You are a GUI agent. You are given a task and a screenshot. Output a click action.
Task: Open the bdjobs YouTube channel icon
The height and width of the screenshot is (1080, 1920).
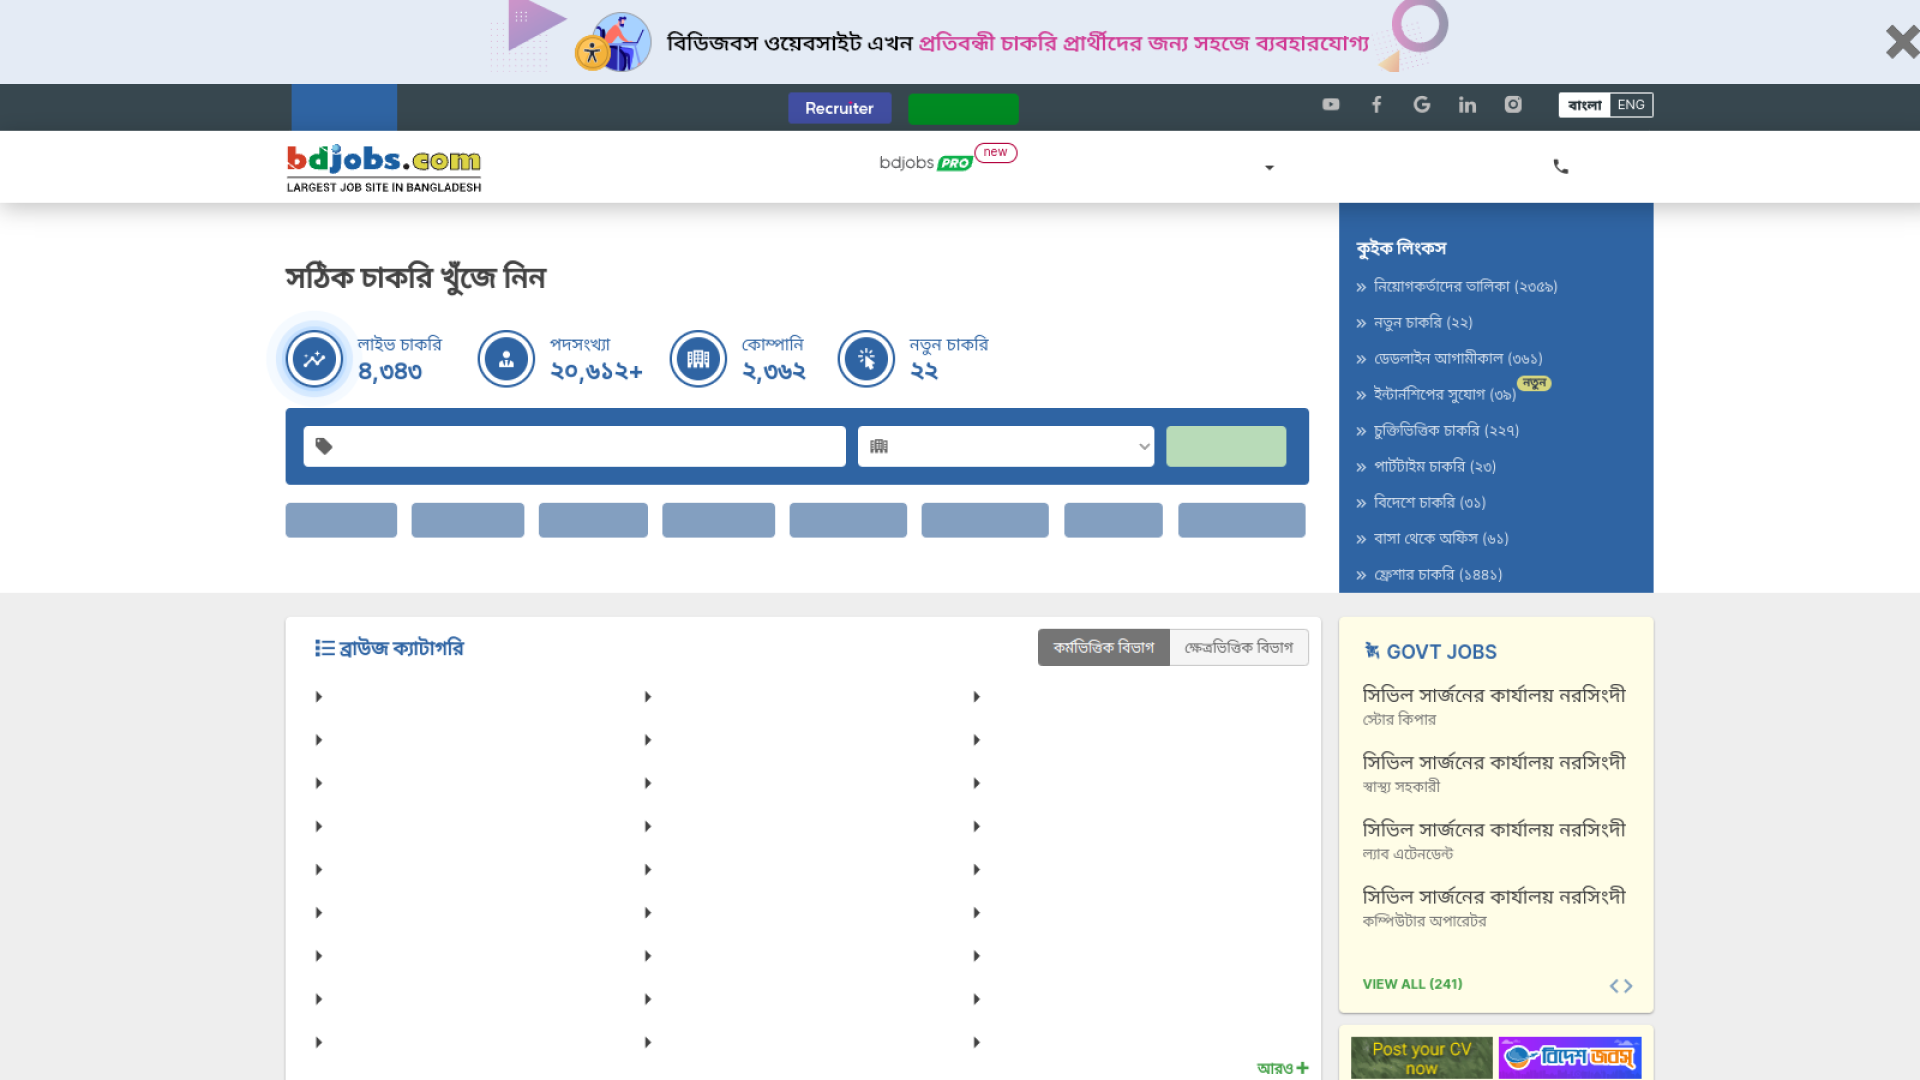(1330, 105)
